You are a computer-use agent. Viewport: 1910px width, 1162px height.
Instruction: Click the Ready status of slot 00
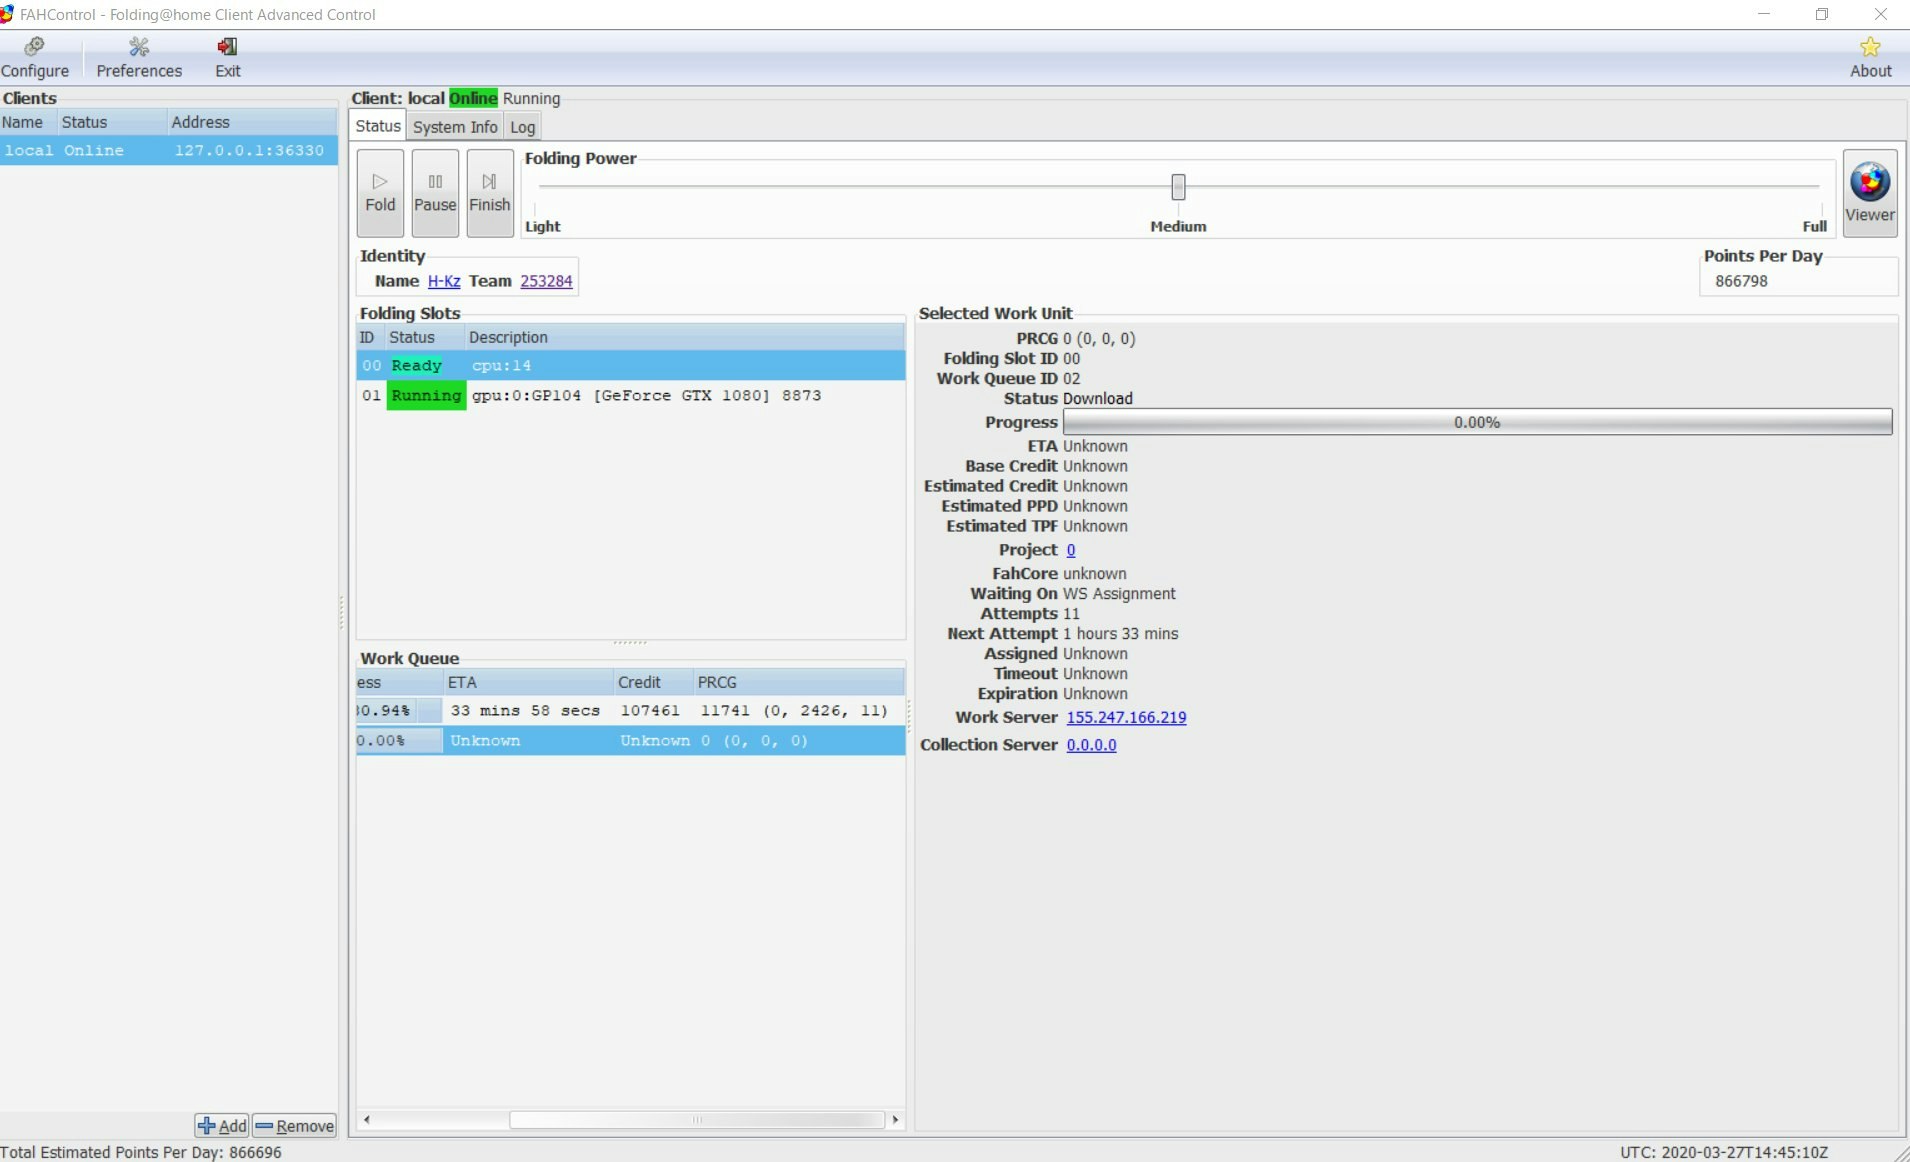(416, 366)
